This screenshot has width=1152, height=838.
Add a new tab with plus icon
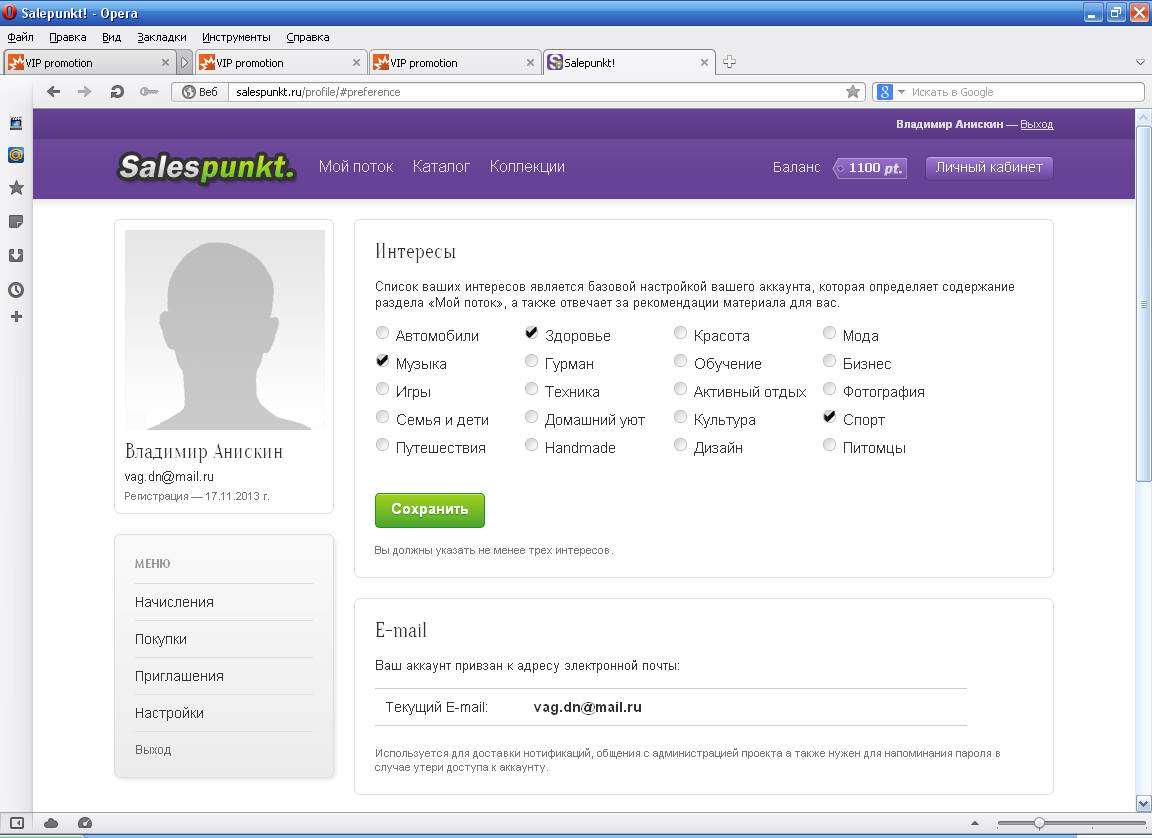point(729,62)
